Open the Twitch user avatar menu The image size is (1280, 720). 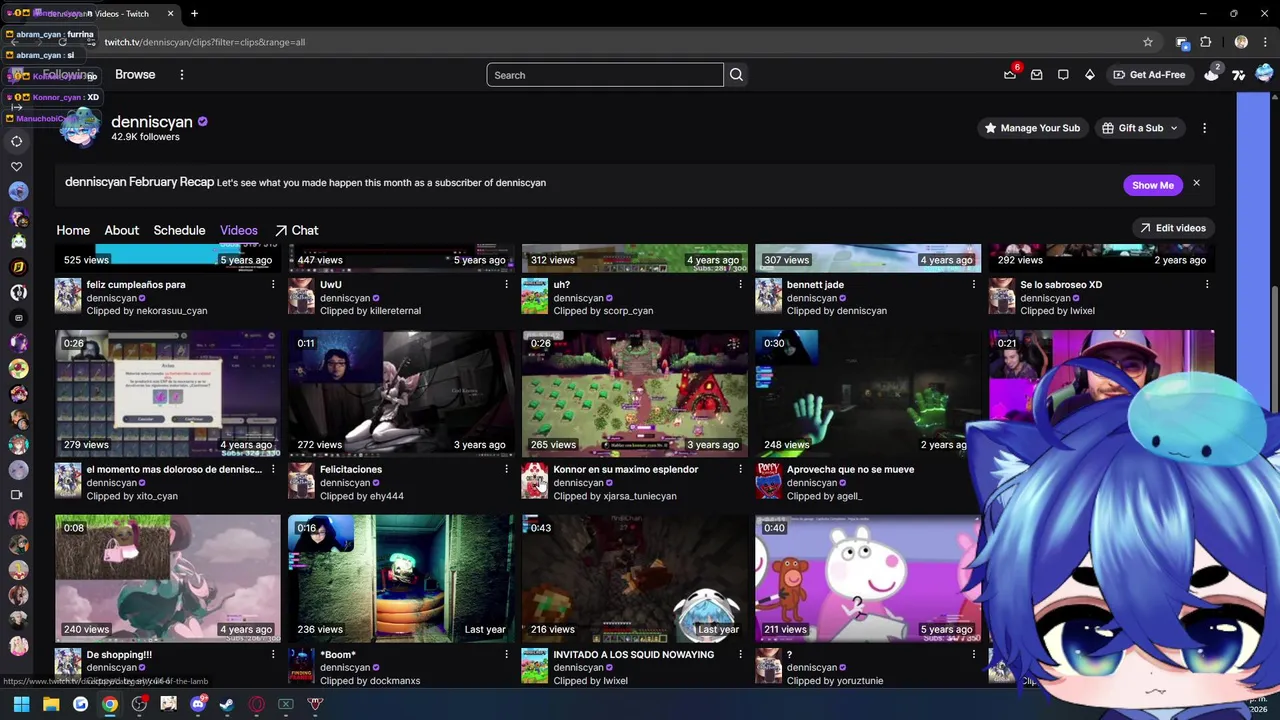[1264, 74]
